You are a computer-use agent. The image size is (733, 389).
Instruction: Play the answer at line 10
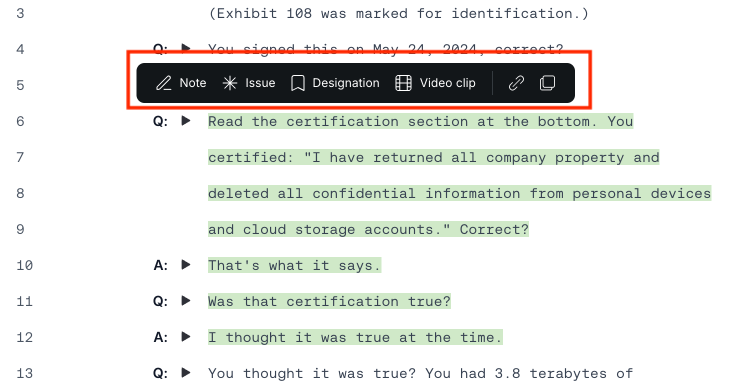(186, 265)
